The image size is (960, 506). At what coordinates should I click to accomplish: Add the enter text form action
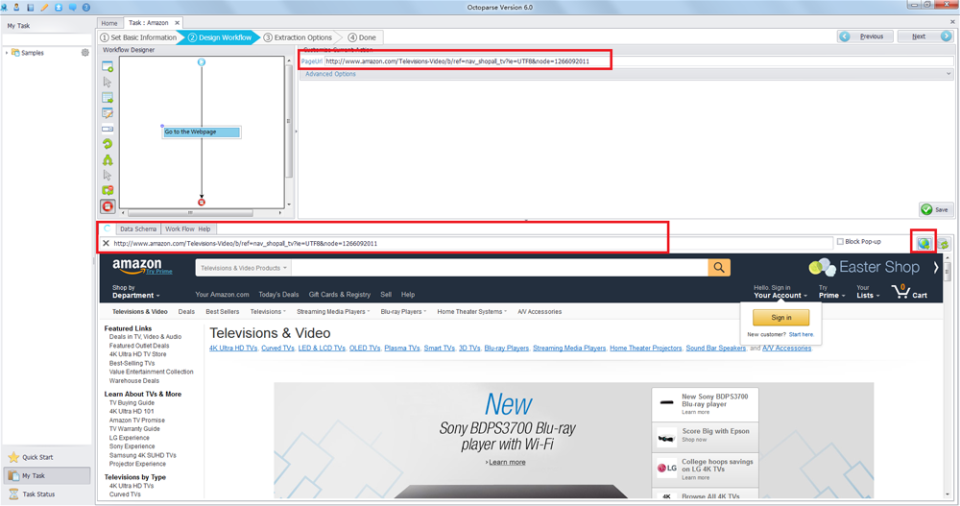tap(108, 113)
